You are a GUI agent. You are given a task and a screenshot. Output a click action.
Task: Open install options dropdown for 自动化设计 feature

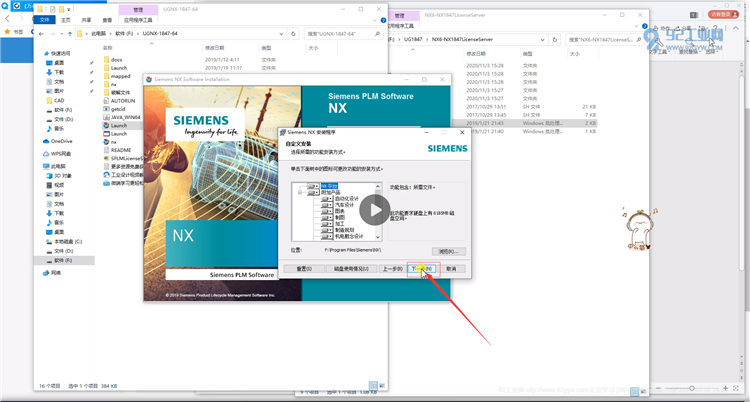click(327, 199)
